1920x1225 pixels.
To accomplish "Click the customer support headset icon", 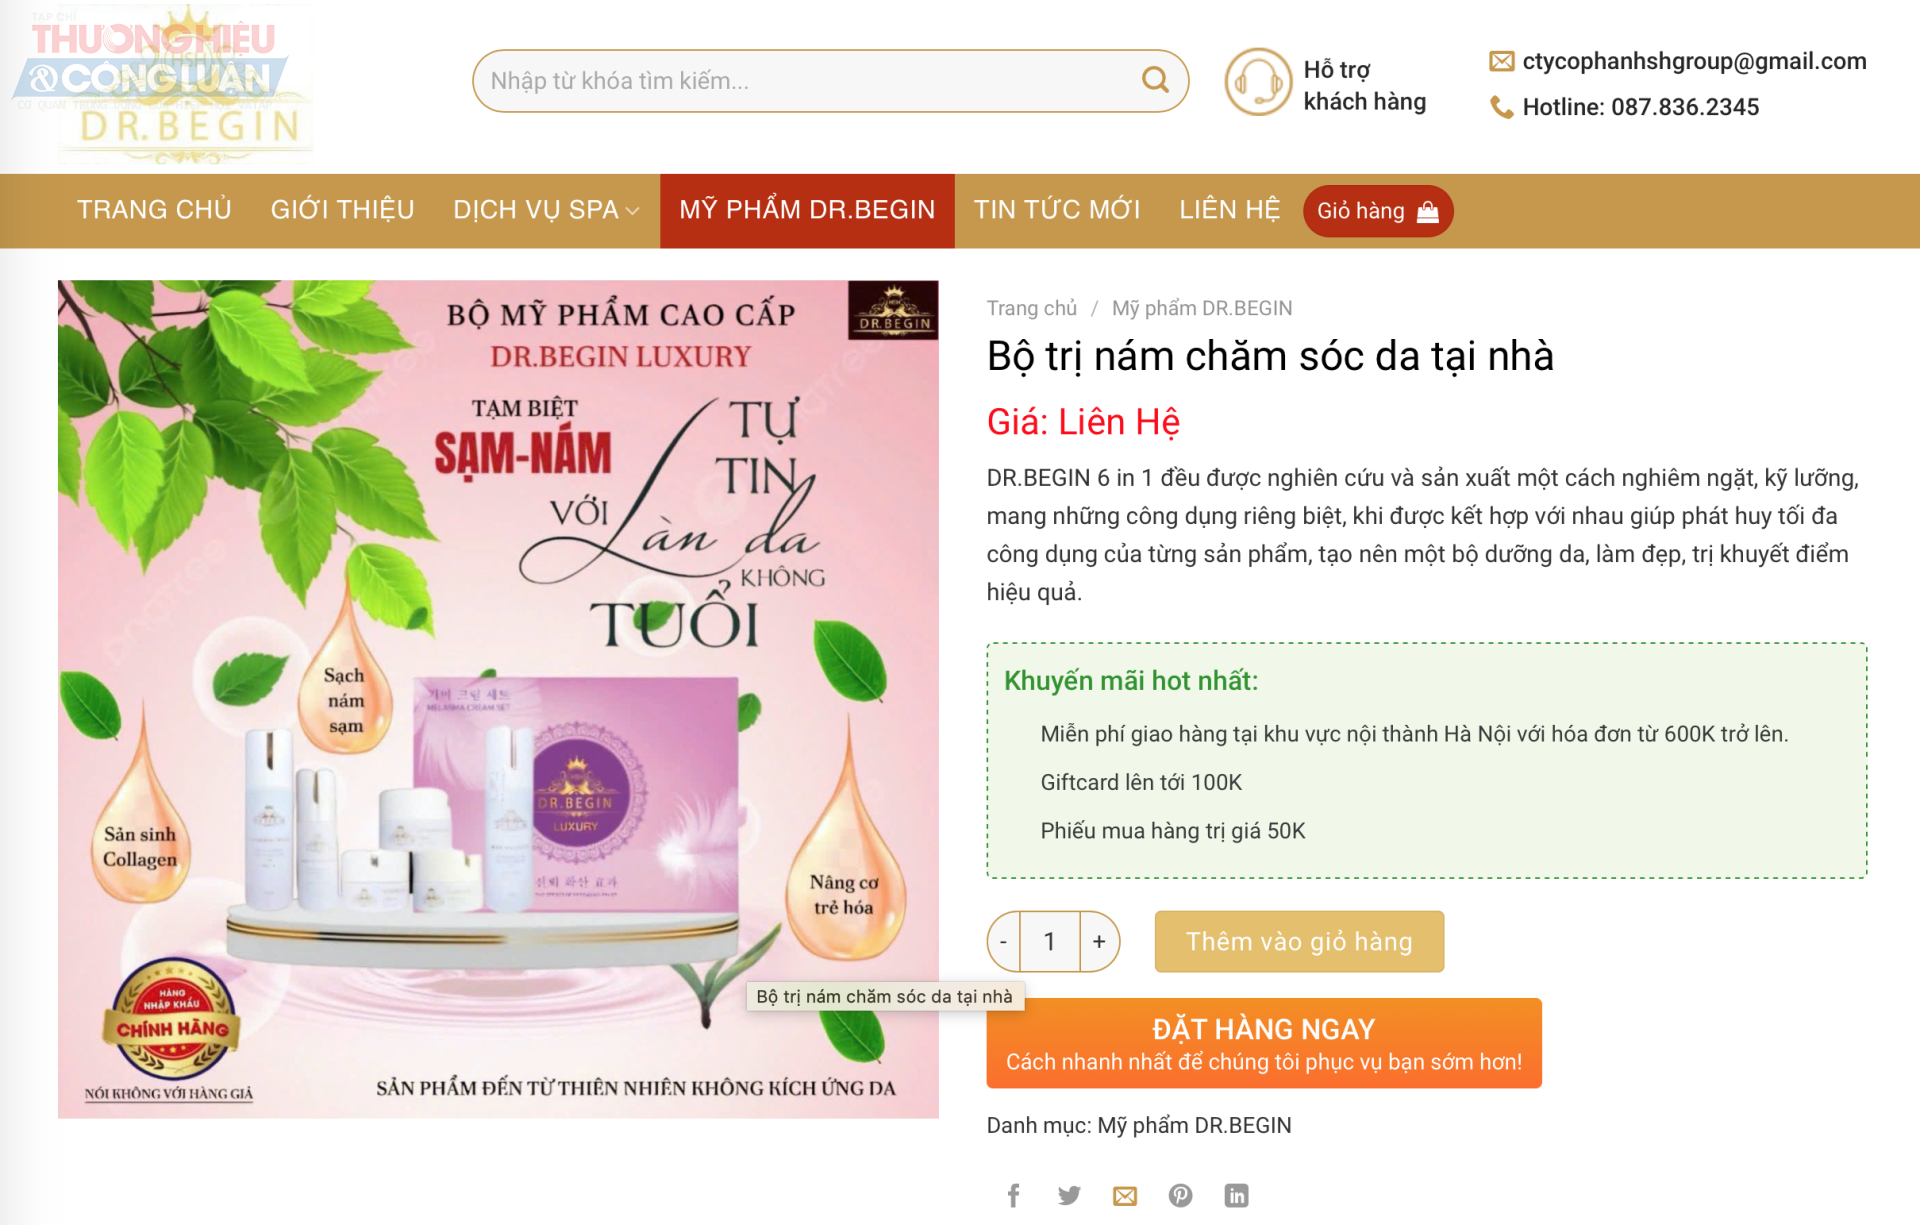I will coord(1258,82).
